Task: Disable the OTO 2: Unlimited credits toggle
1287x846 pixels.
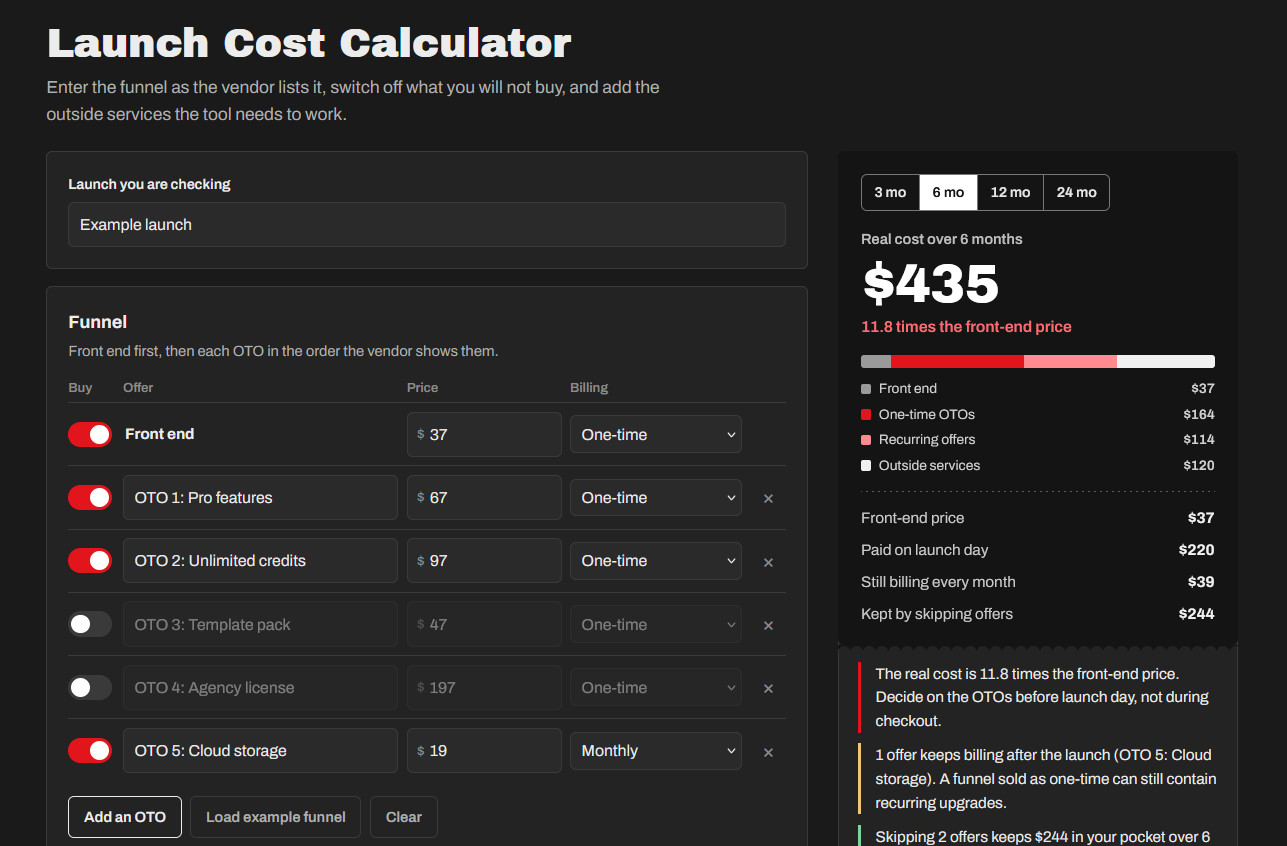Action: pyautogui.click(x=90, y=561)
